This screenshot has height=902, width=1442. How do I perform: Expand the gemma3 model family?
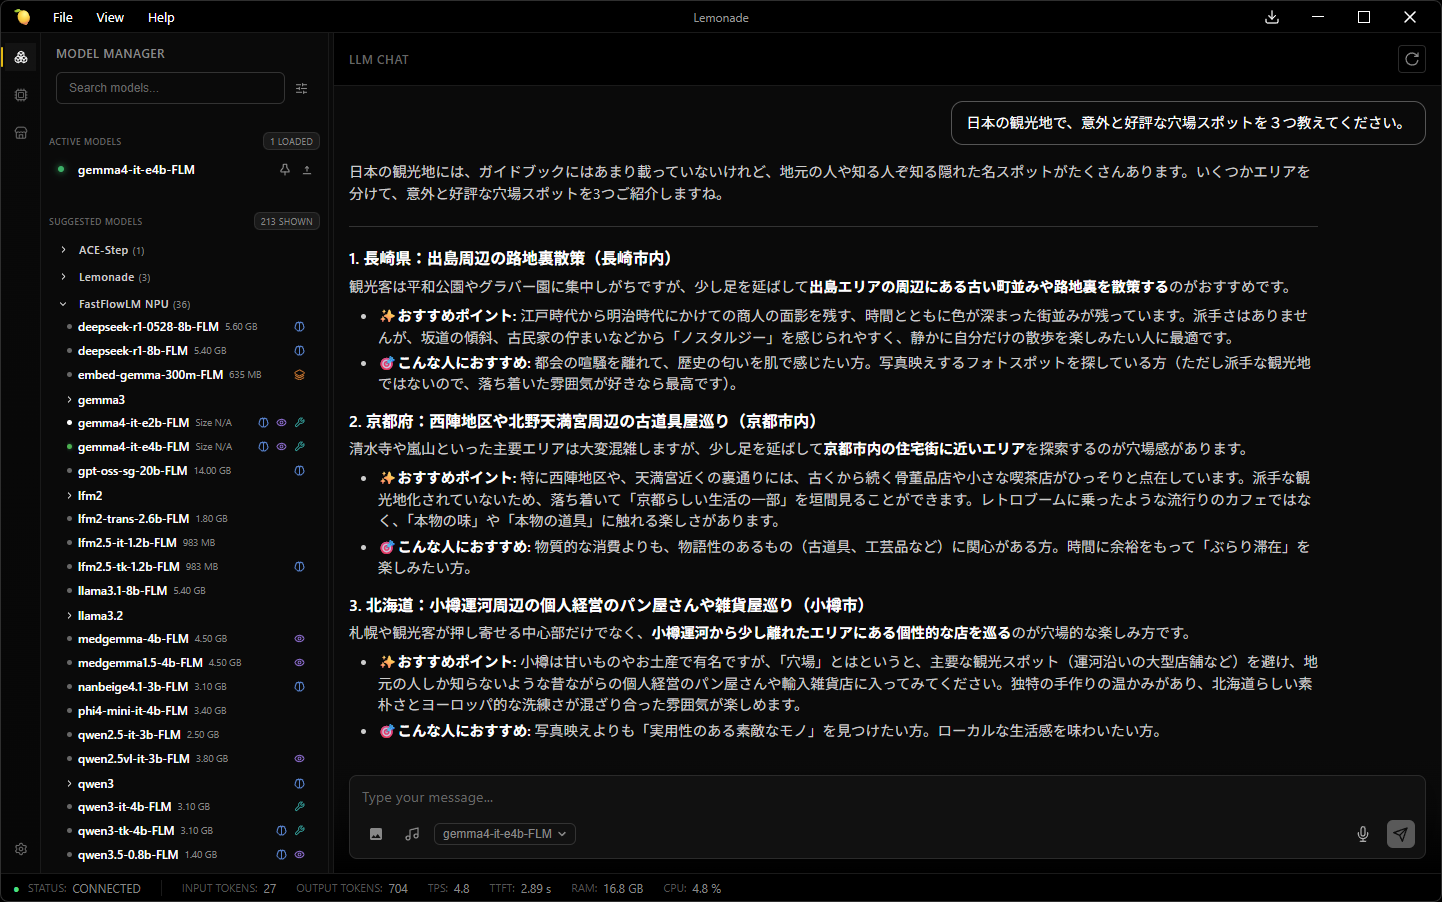click(69, 400)
